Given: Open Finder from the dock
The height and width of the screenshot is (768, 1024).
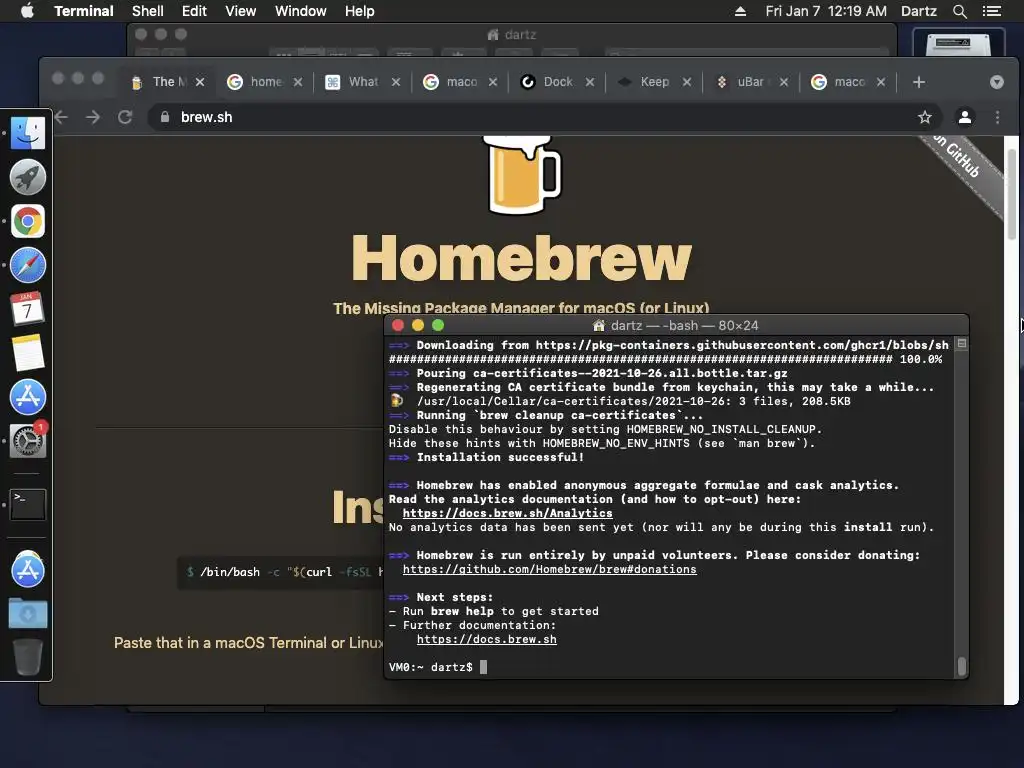Looking at the screenshot, I should (x=27, y=133).
